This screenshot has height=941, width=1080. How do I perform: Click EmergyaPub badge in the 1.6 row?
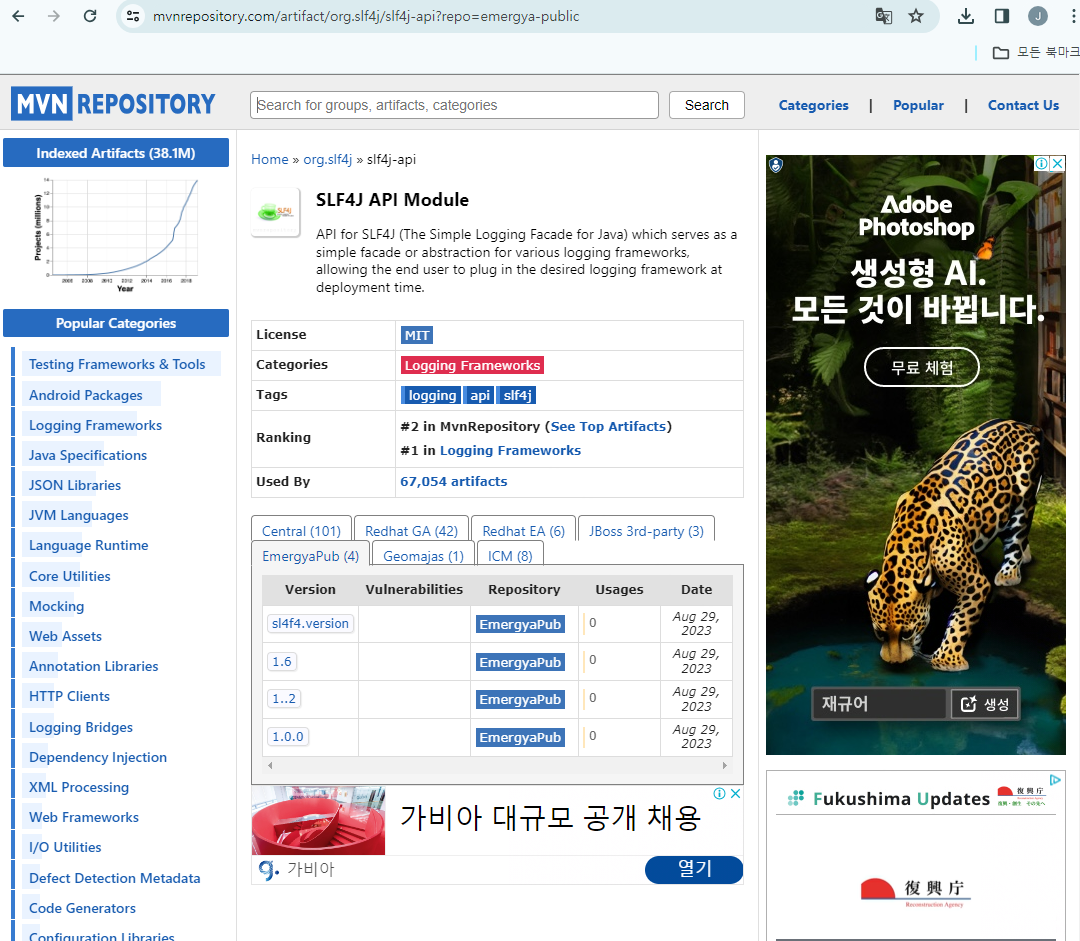pyautogui.click(x=521, y=662)
